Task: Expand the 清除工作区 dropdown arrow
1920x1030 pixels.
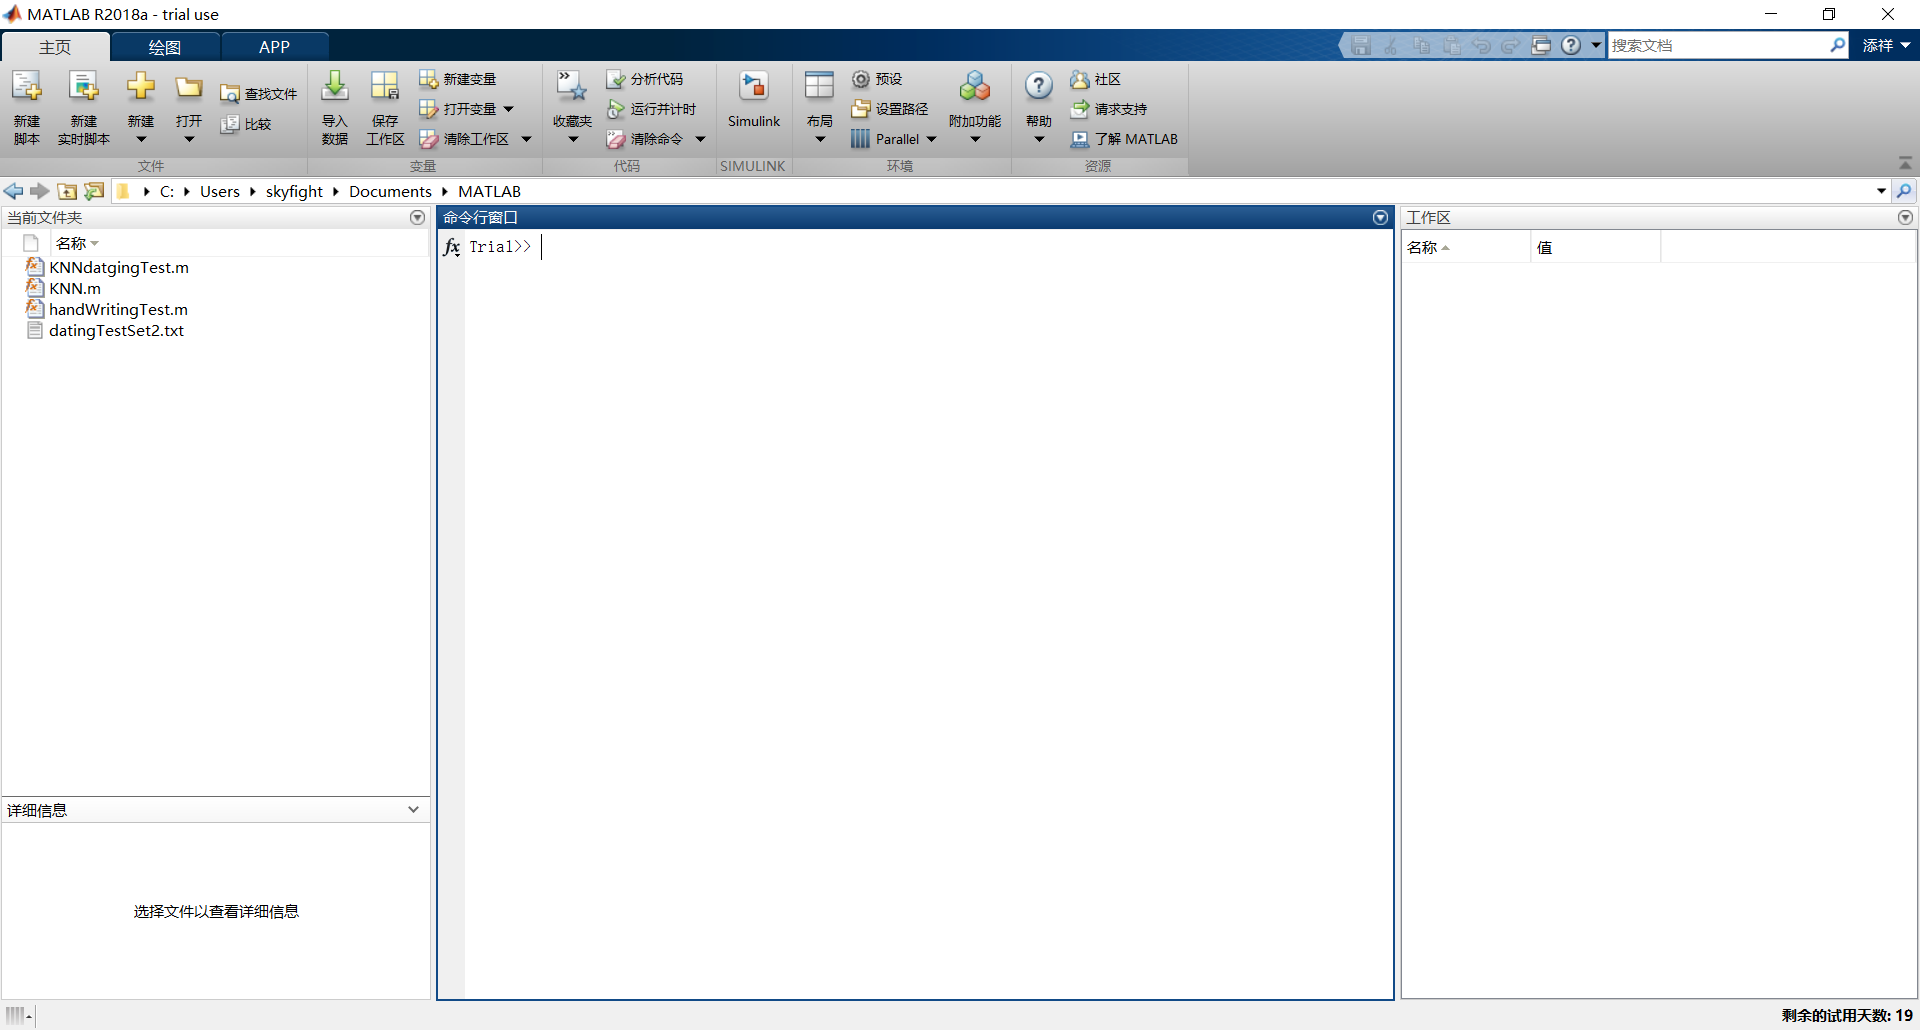Action: pyautogui.click(x=526, y=139)
